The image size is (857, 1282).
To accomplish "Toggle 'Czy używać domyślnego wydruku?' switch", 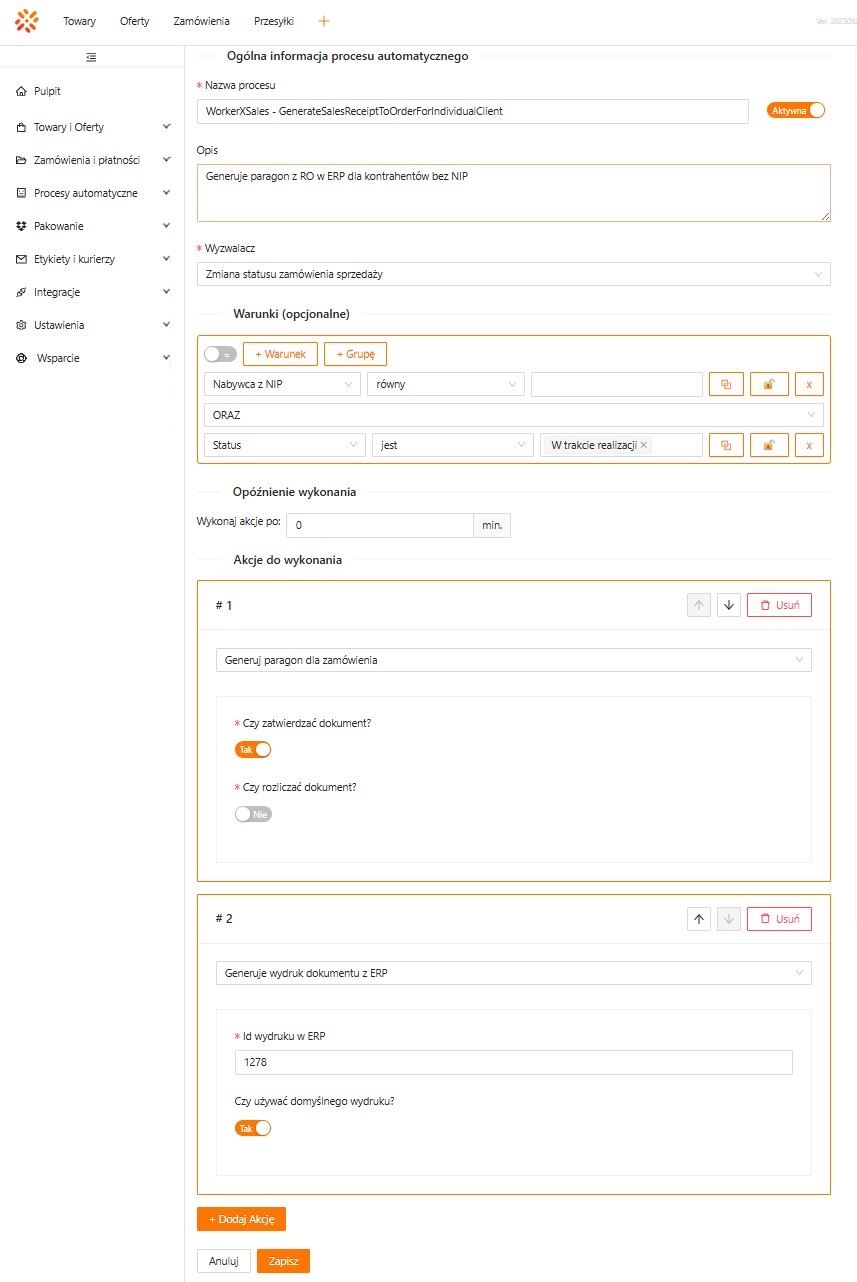I will coord(253,1128).
